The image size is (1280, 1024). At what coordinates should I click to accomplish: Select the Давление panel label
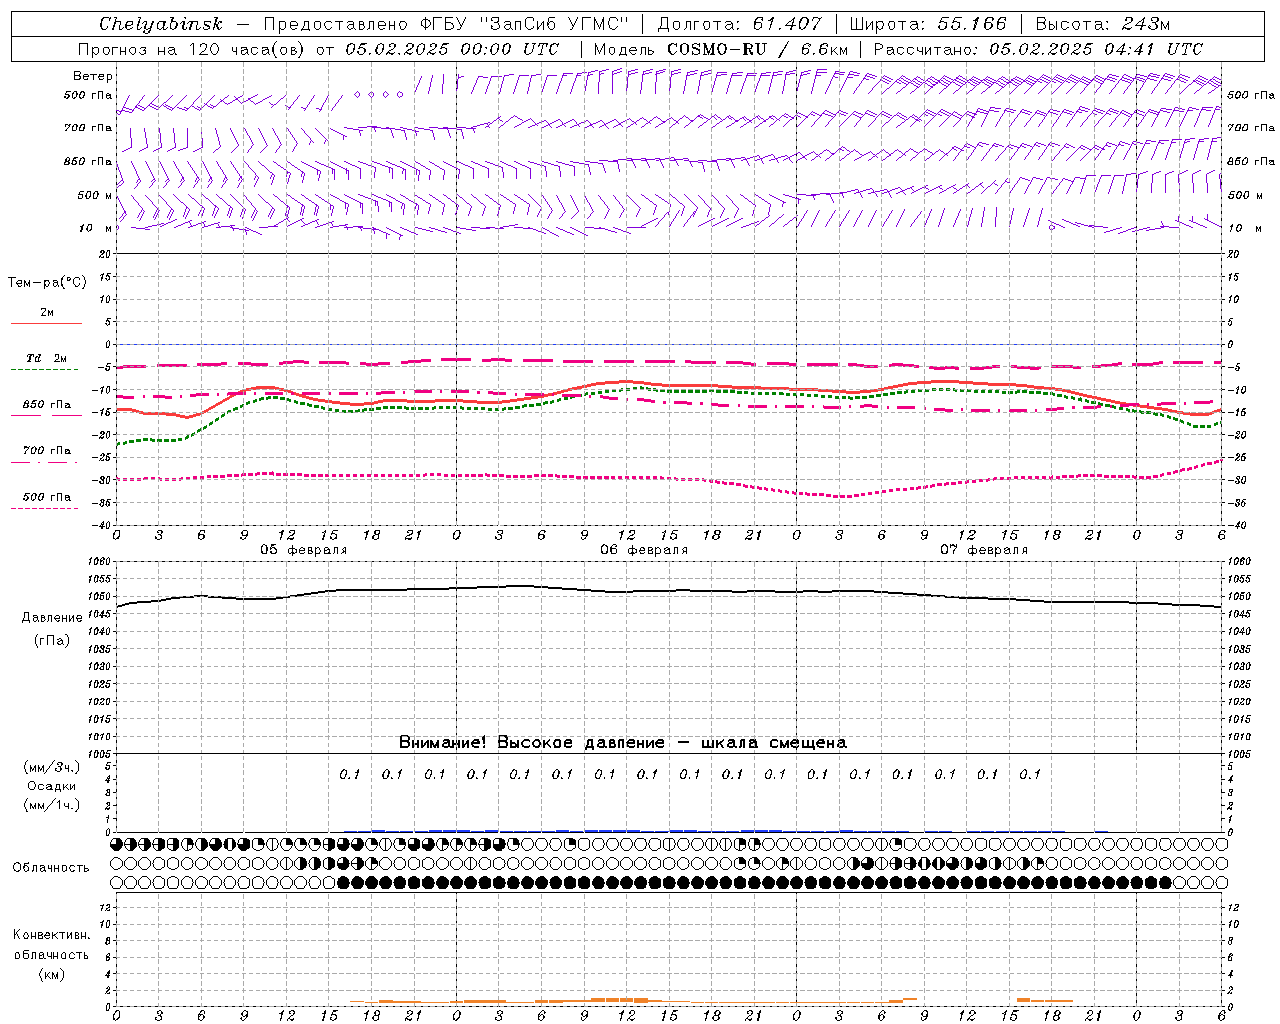pos(52,618)
